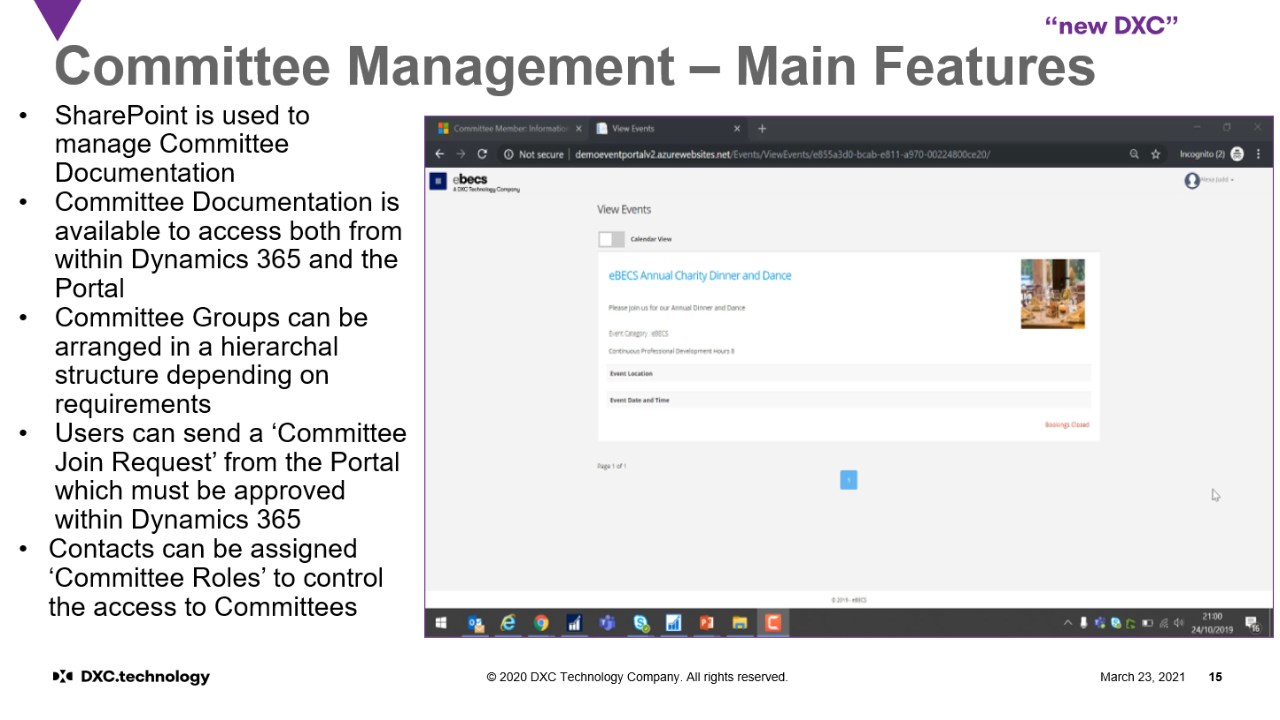Open PowerPoint from the taskbar
This screenshot has height=720, width=1280.
pos(706,623)
